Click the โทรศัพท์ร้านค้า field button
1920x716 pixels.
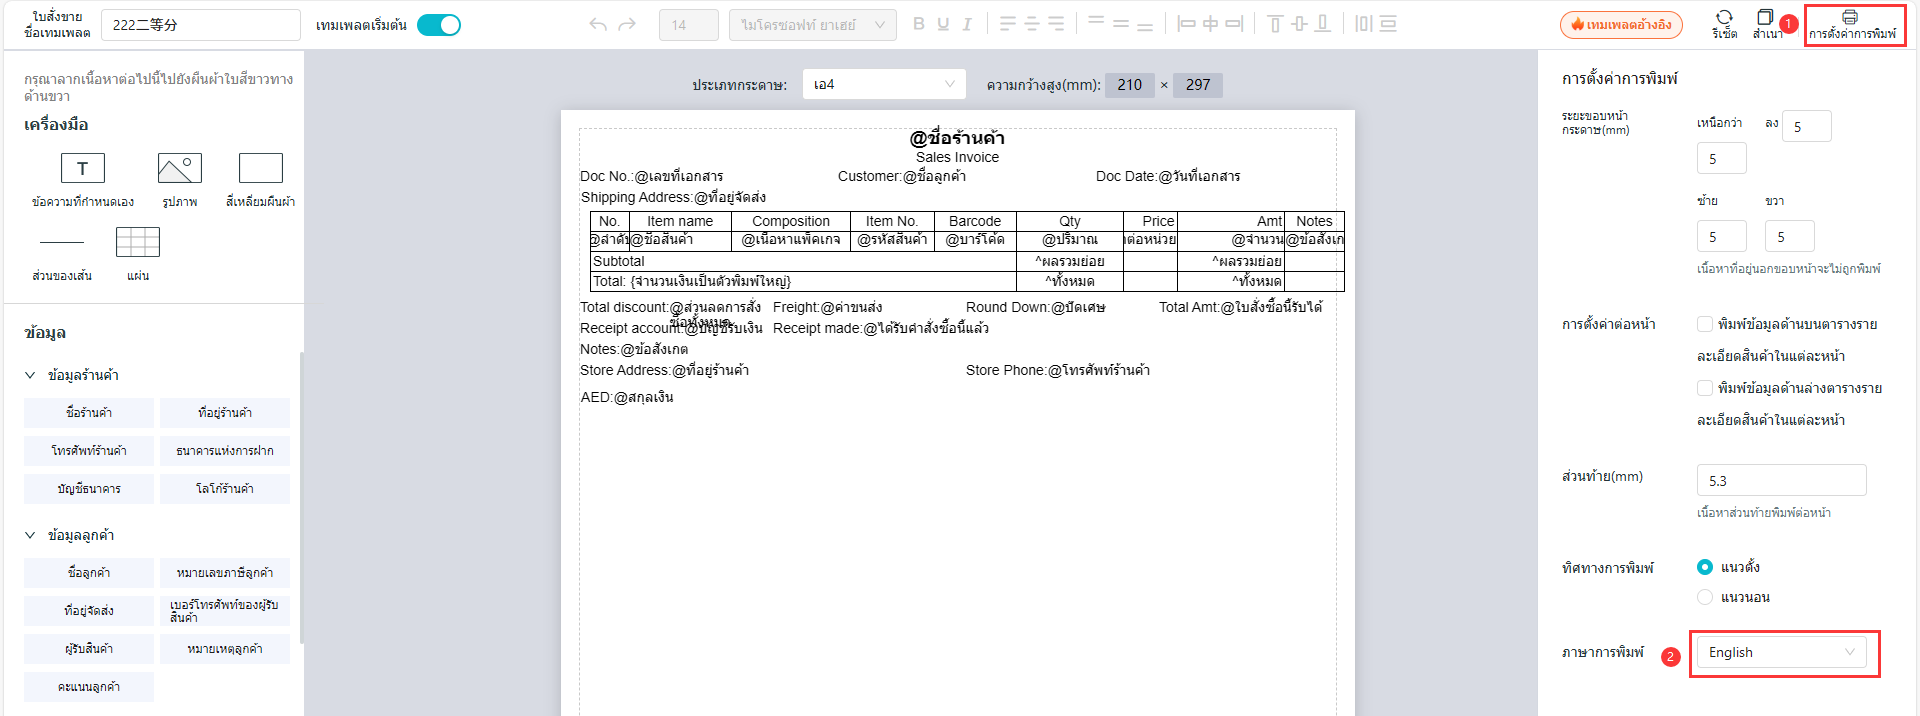(89, 451)
